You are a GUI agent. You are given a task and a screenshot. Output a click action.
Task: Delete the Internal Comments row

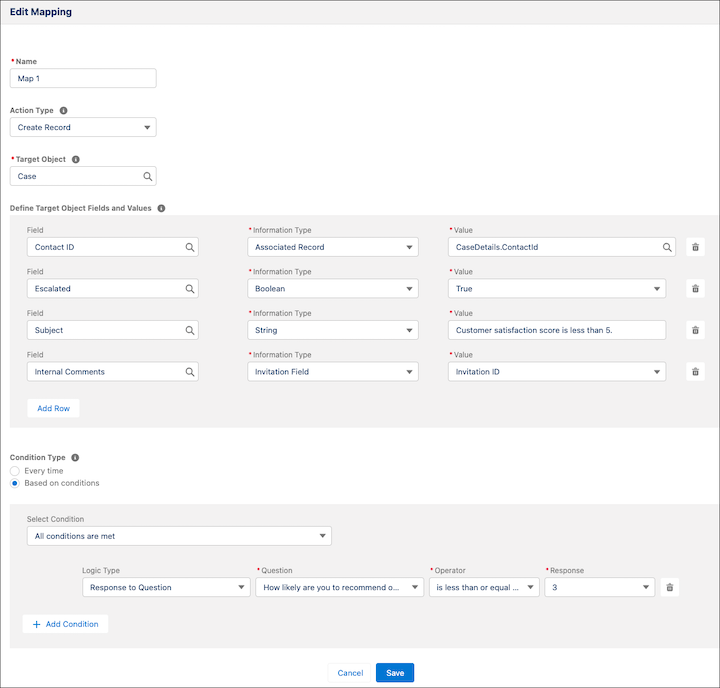click(695, 372)
